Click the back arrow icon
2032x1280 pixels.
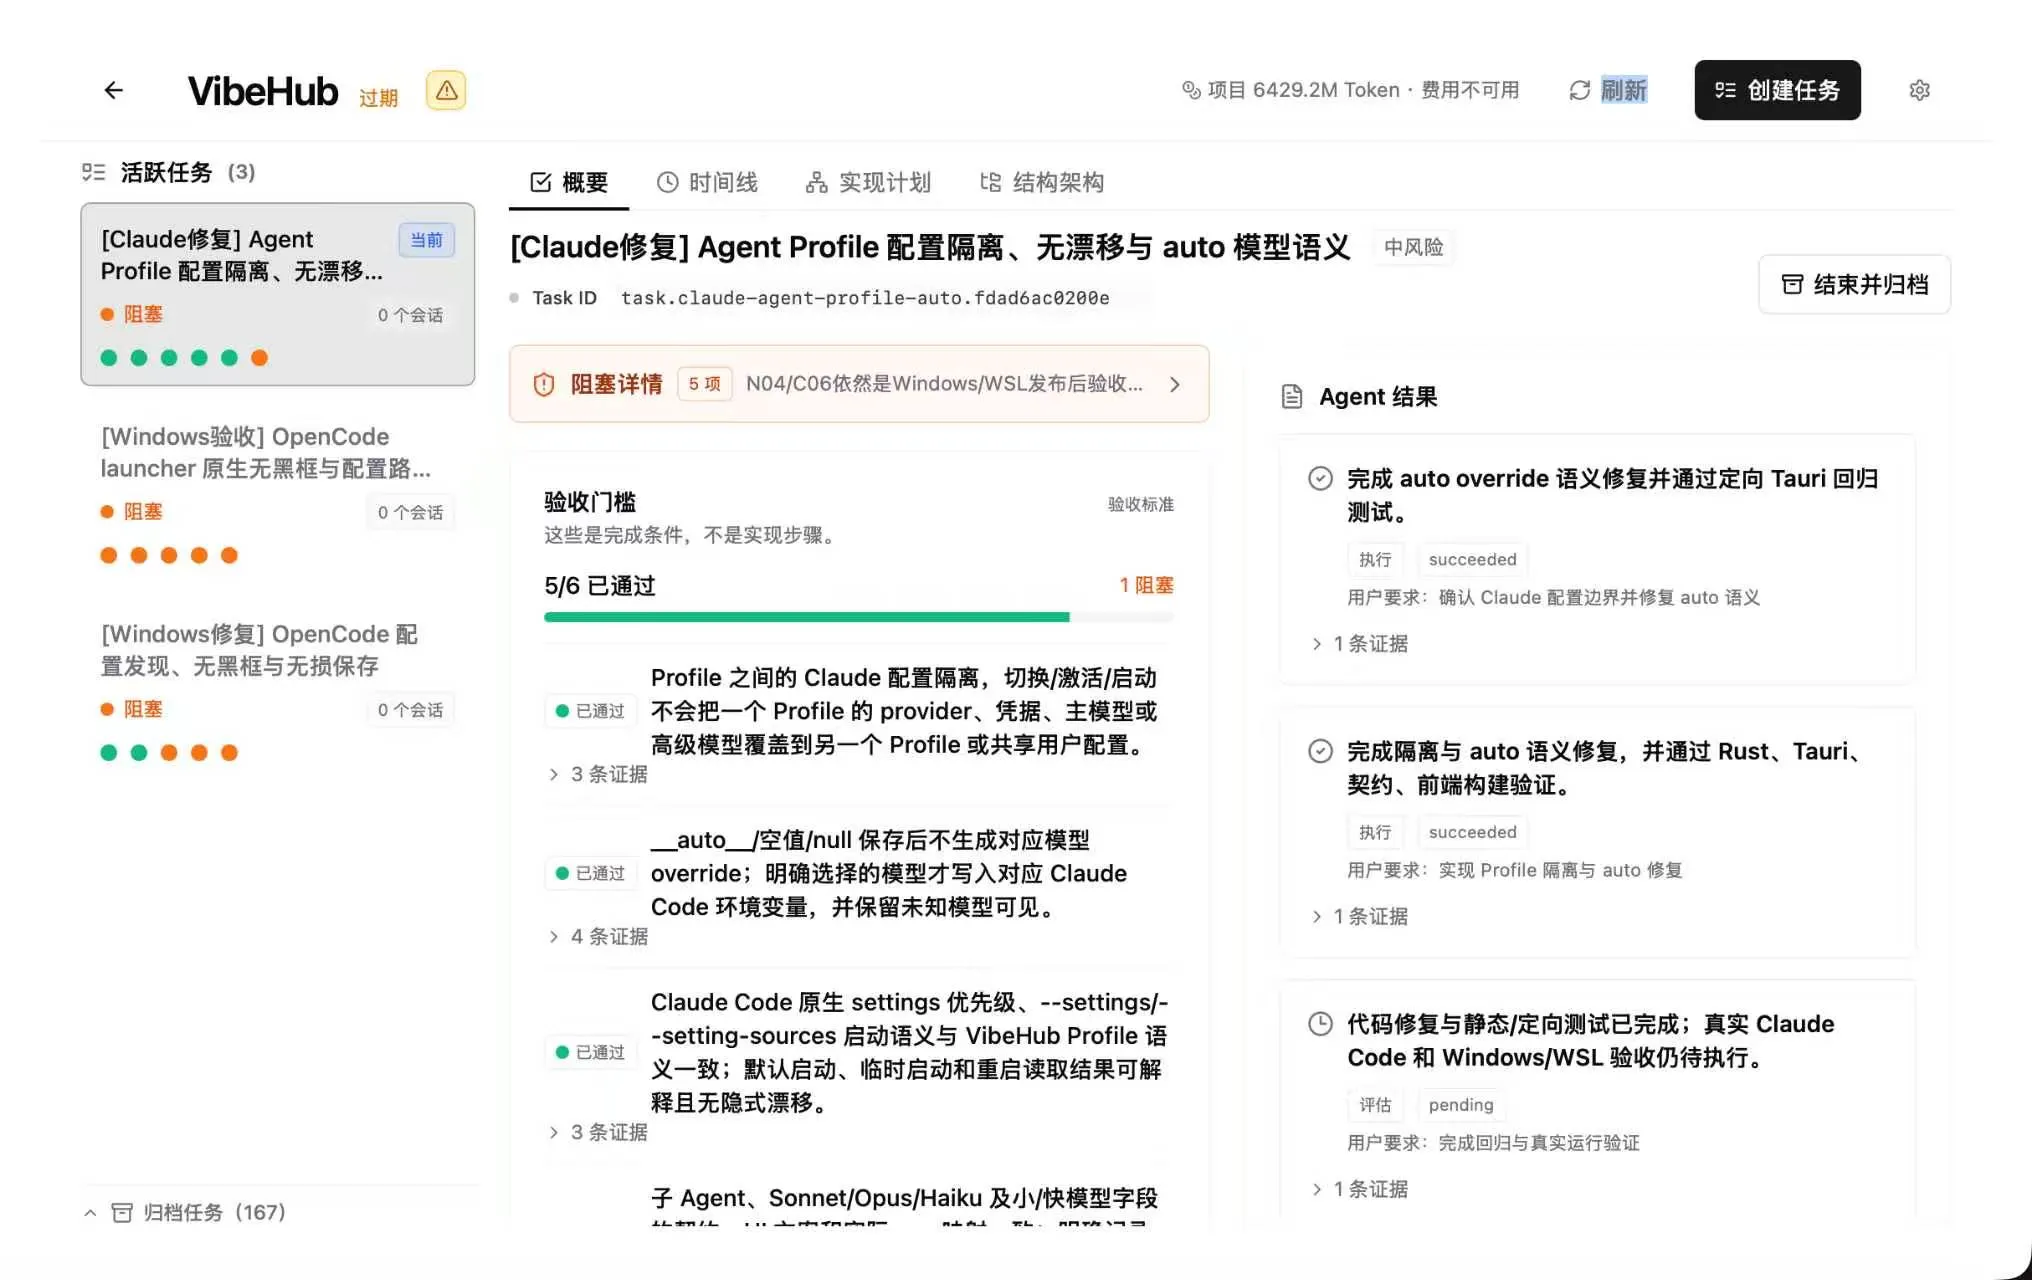(x=114, y=90)
